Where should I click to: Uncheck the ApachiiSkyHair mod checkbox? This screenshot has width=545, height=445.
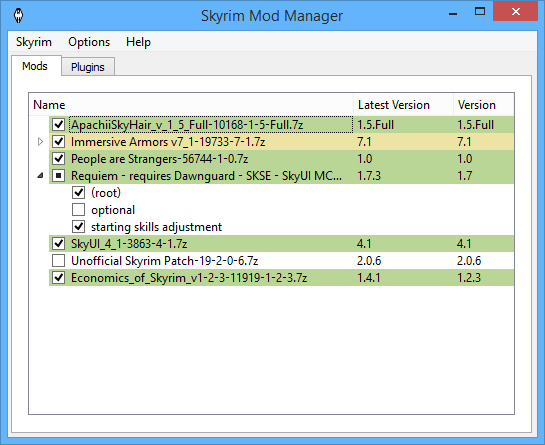pyautogui.click(x=59, y=124)
